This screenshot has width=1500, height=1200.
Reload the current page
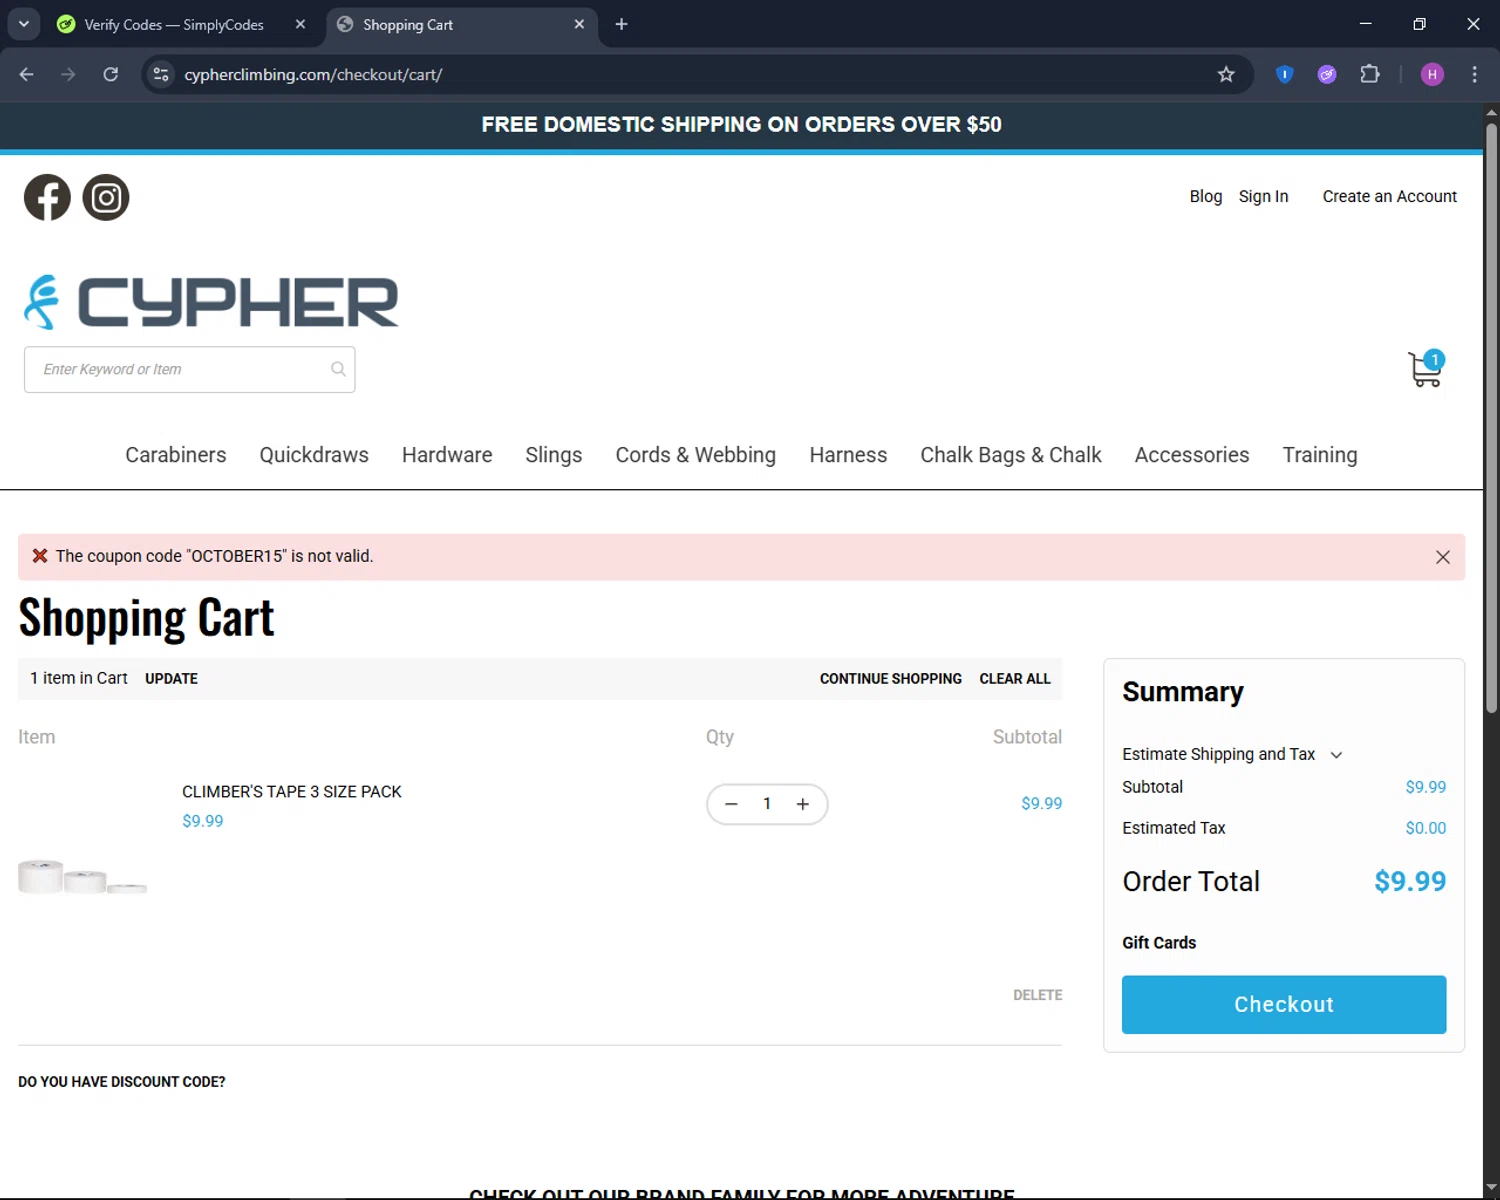(x=110, y=74)
